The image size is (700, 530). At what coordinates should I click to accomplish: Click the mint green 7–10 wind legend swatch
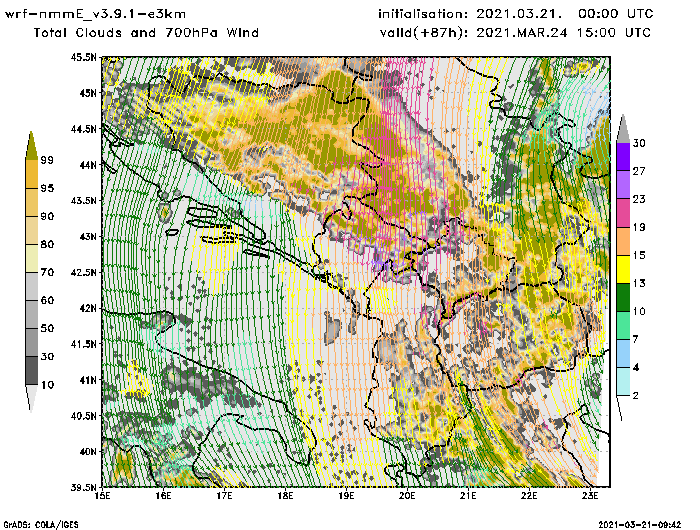point(623,326)
